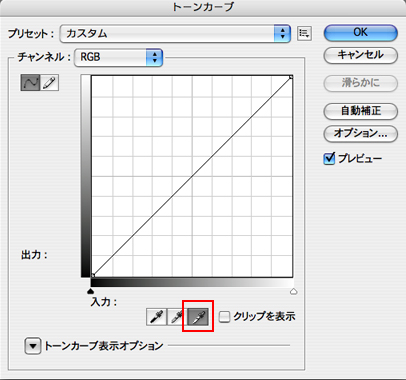Click the キャンセル button
The height and width of the screenshot is (380, 406).
point(361,55)
